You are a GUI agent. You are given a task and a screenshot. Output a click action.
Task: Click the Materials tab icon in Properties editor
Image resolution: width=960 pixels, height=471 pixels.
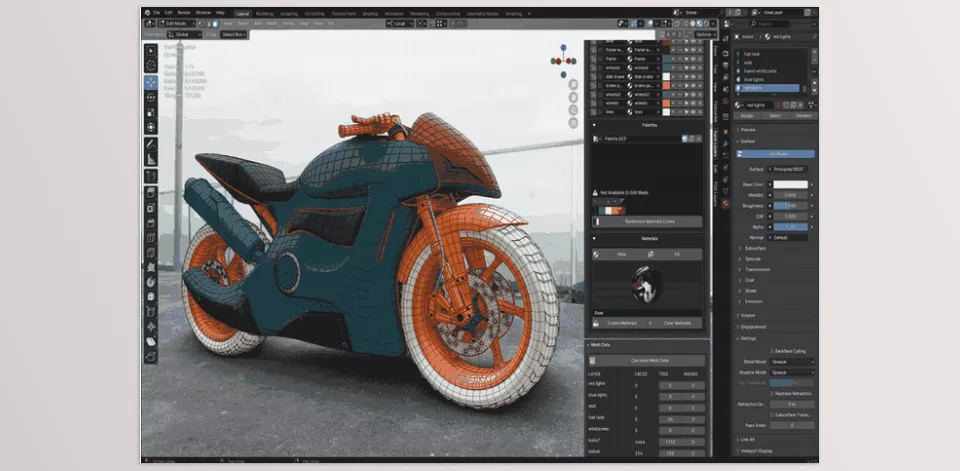(726, 203)
